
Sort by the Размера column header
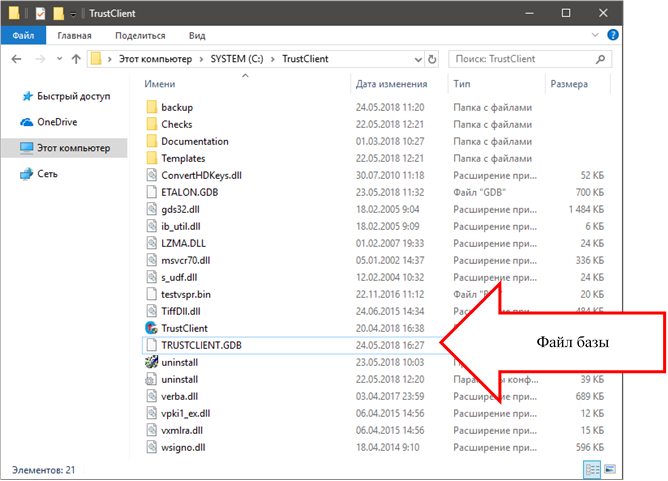click(x=569, y=84)
